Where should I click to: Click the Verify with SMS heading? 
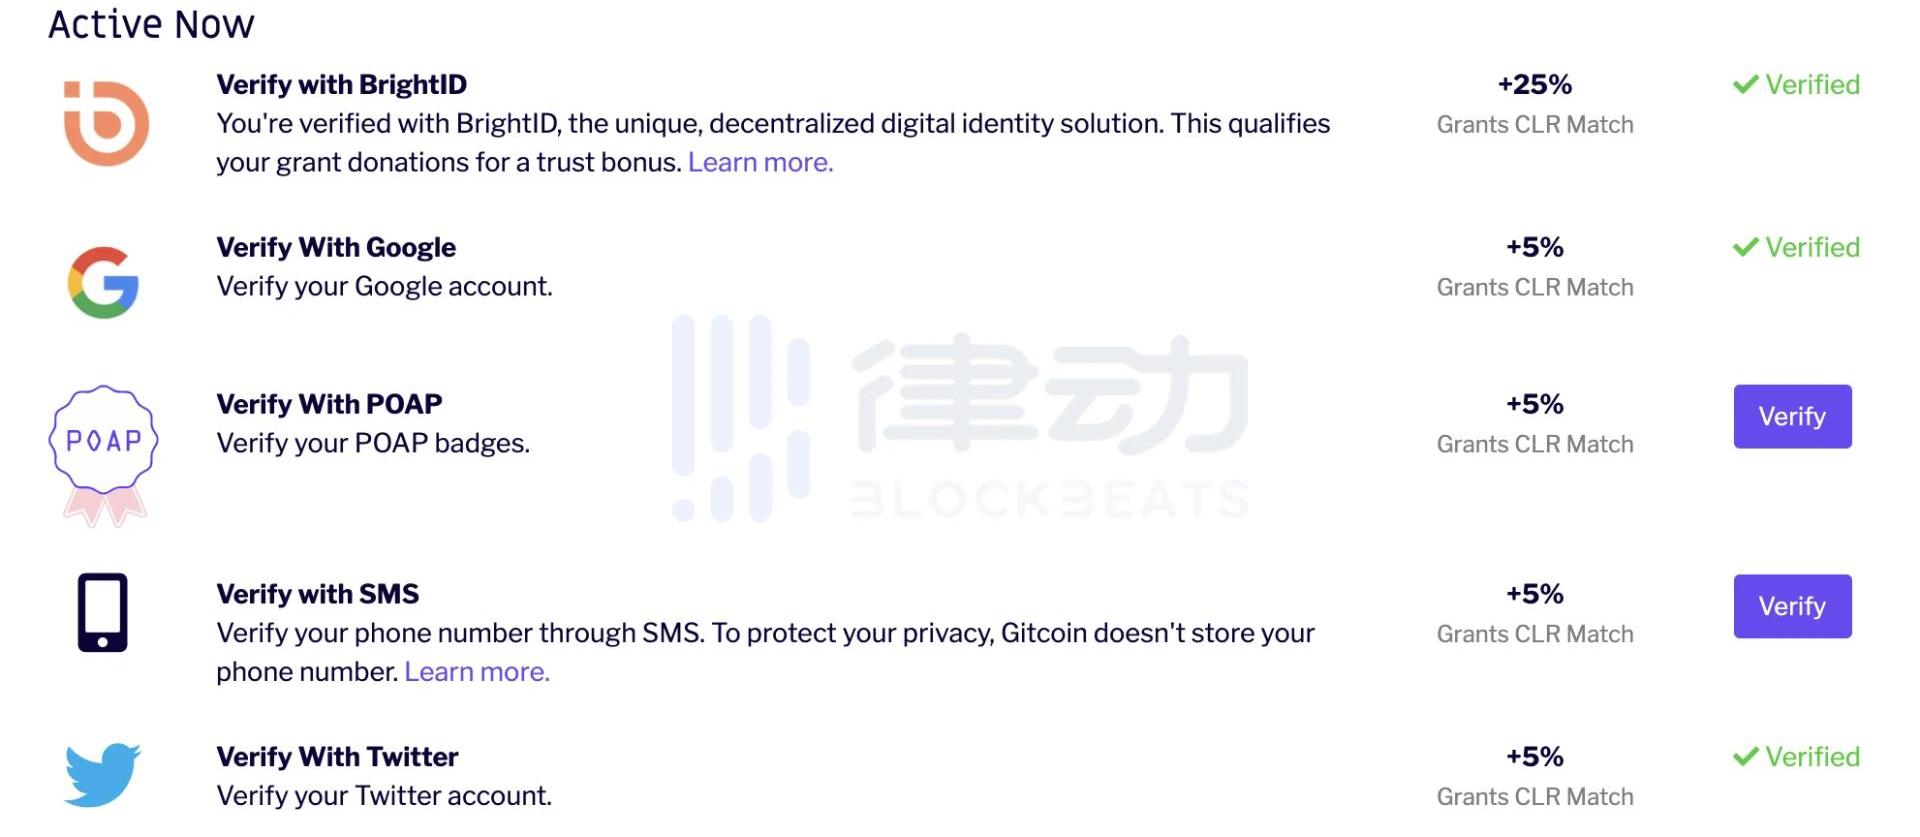(x=317, y=594)
